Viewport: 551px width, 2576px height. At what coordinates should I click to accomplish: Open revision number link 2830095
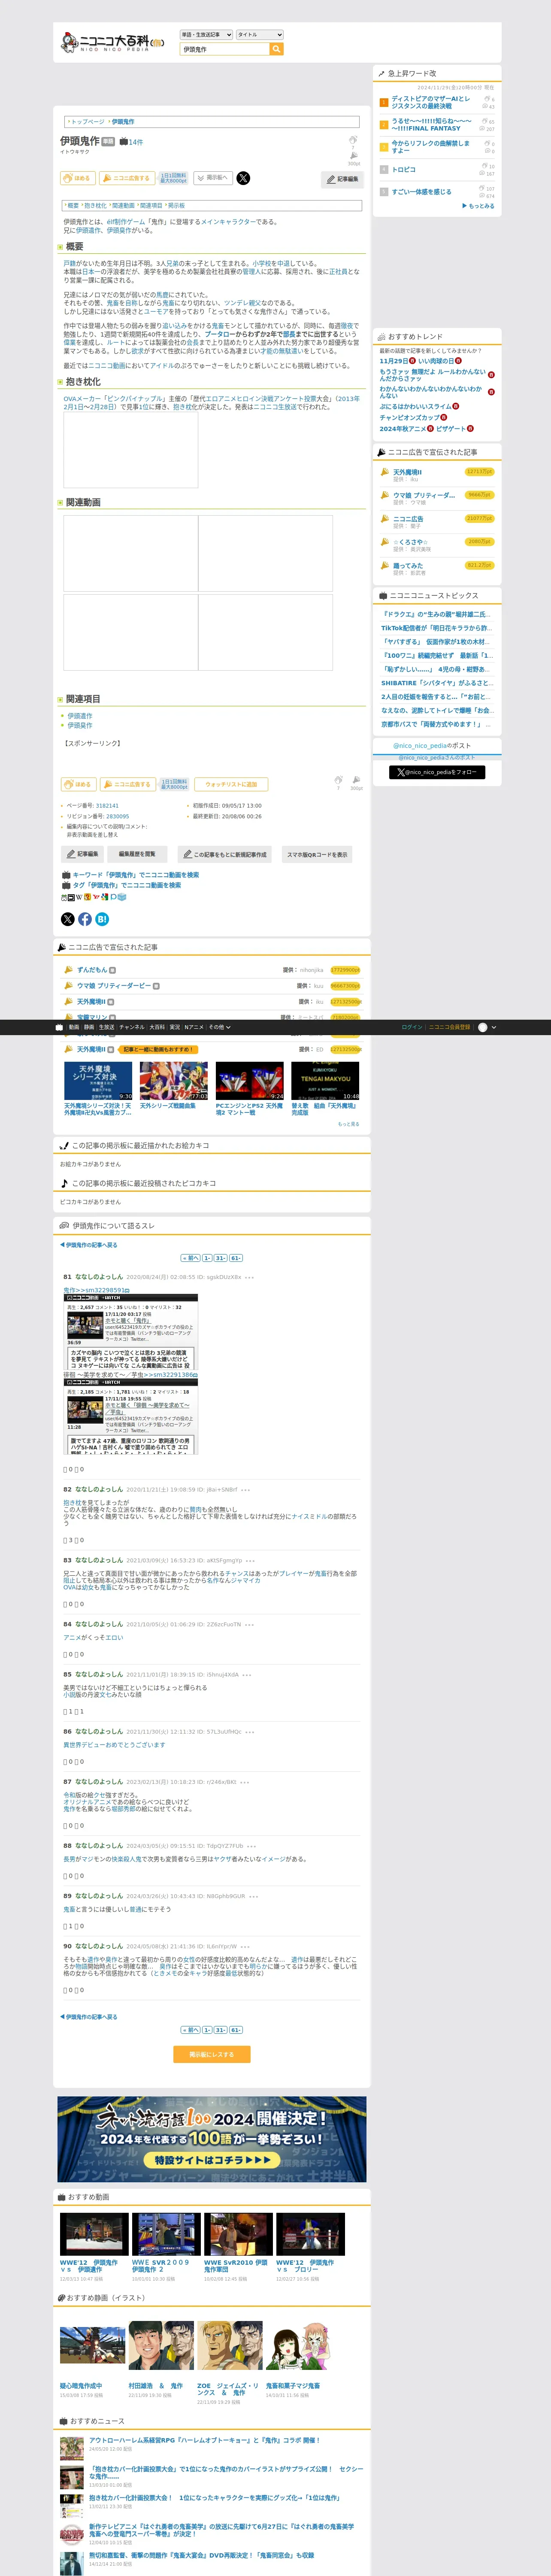[117, 816]
